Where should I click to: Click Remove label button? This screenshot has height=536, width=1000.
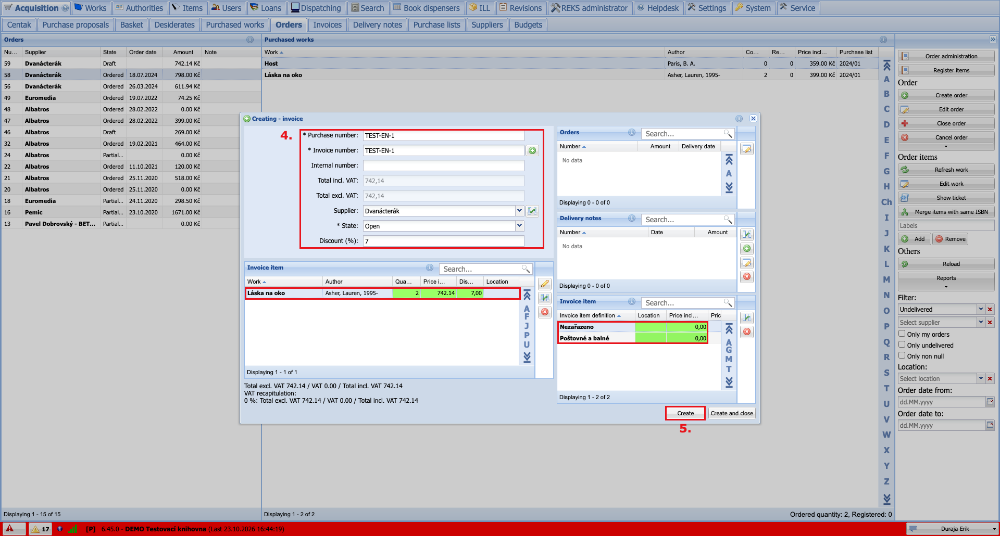[950, 239]
